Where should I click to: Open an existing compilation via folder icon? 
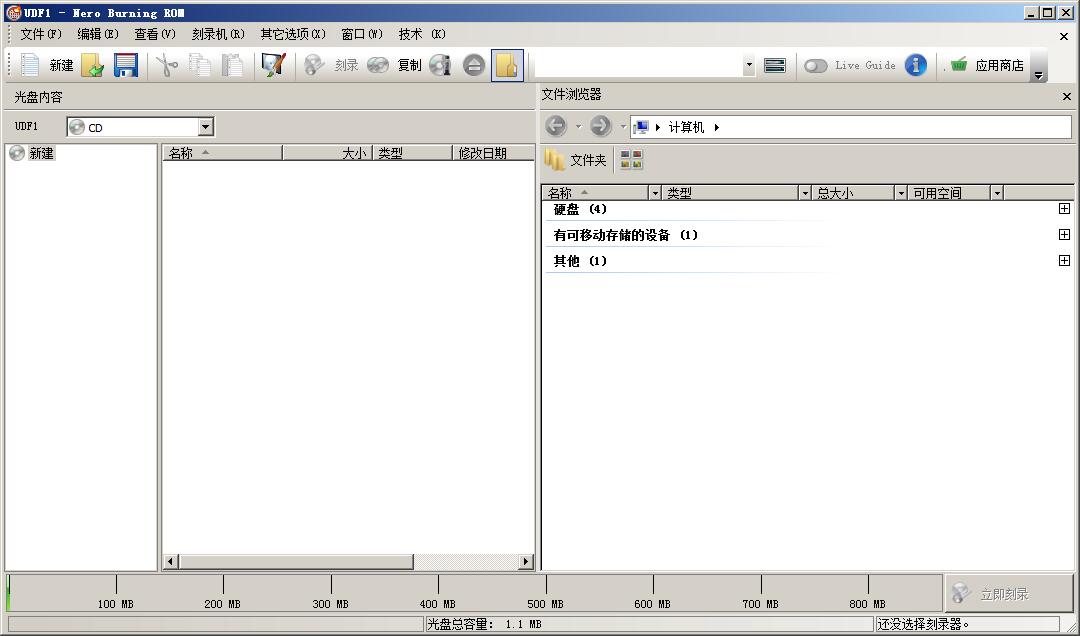(x=92, y=65)
